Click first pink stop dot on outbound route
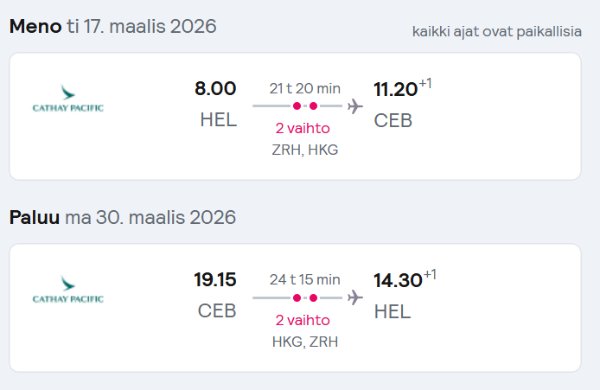 pyautogui.click(x=297, y=106)
